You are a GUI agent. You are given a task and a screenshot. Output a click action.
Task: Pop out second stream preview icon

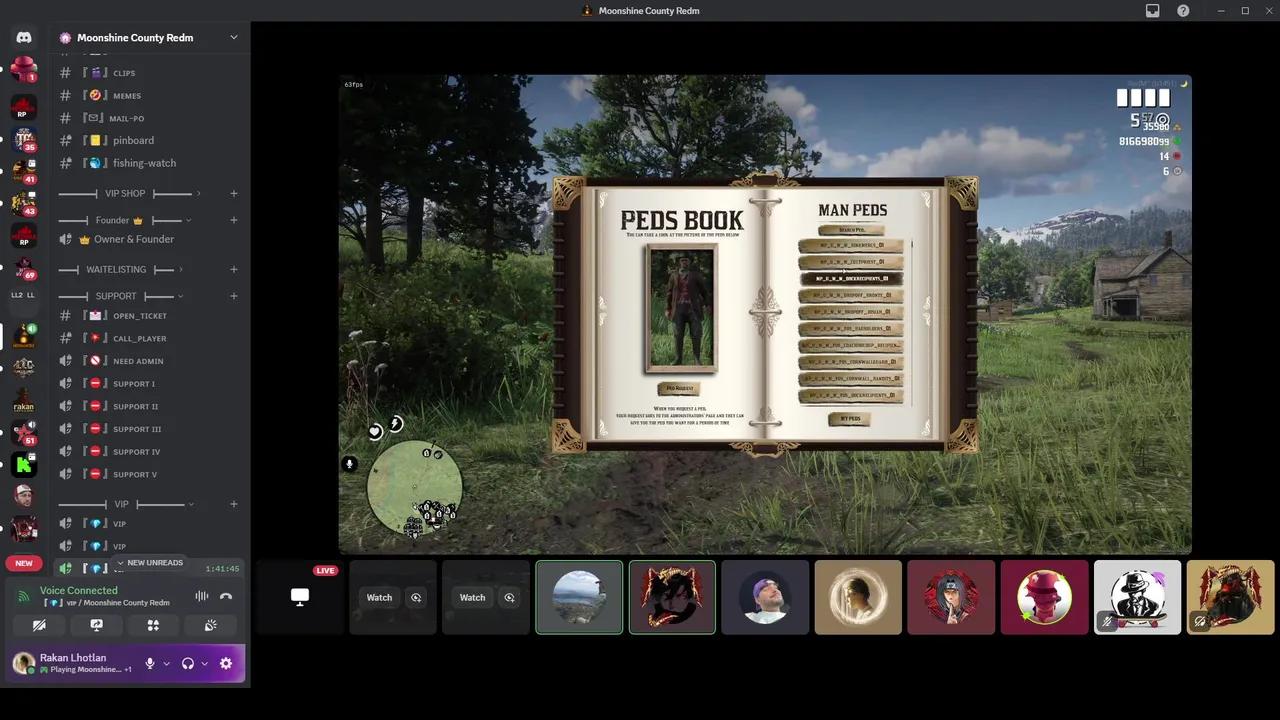(509, 598)
